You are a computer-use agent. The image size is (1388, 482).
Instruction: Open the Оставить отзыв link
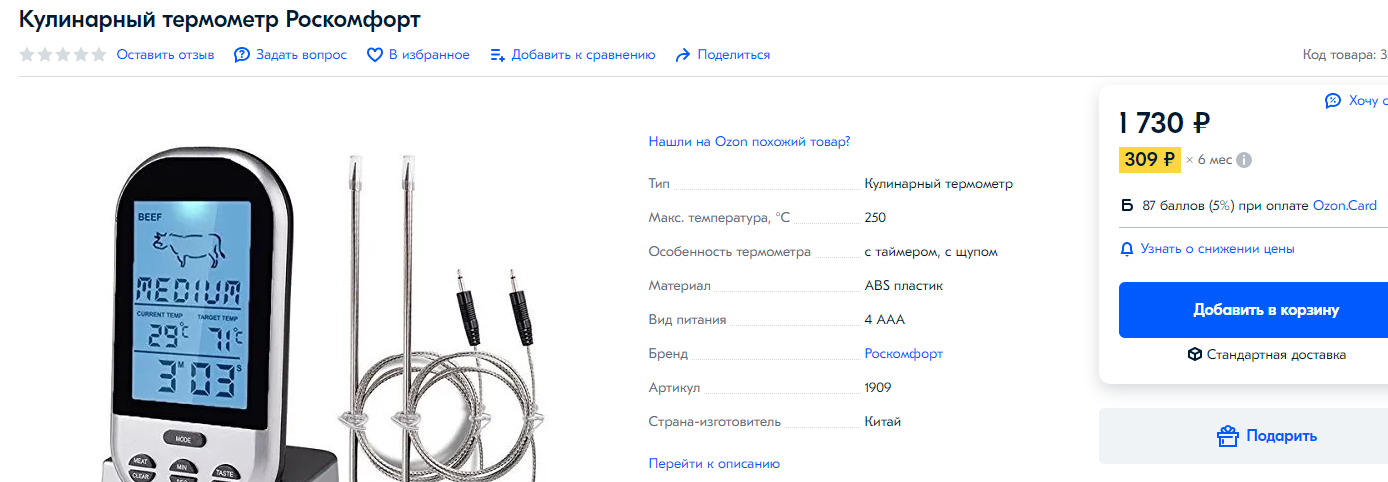click(x=166, y=55)
